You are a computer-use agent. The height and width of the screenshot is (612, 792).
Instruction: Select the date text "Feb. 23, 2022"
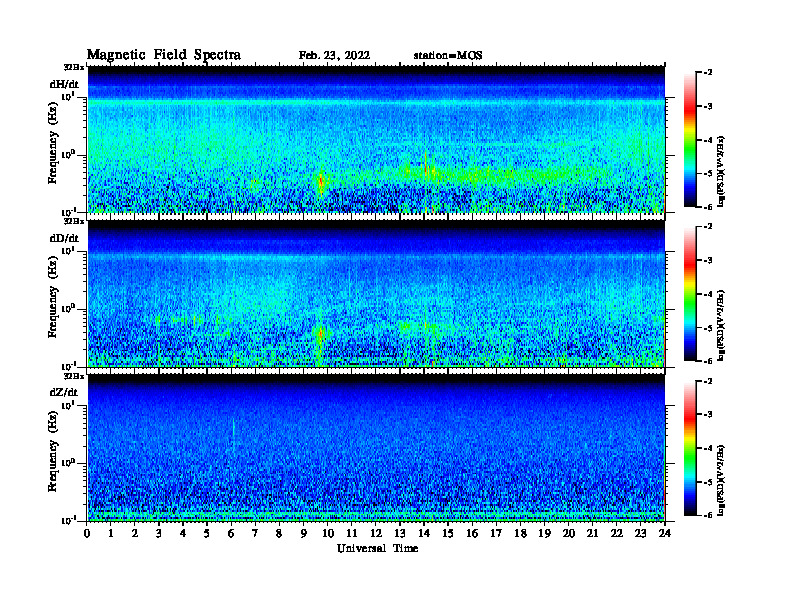coord(334,56)
